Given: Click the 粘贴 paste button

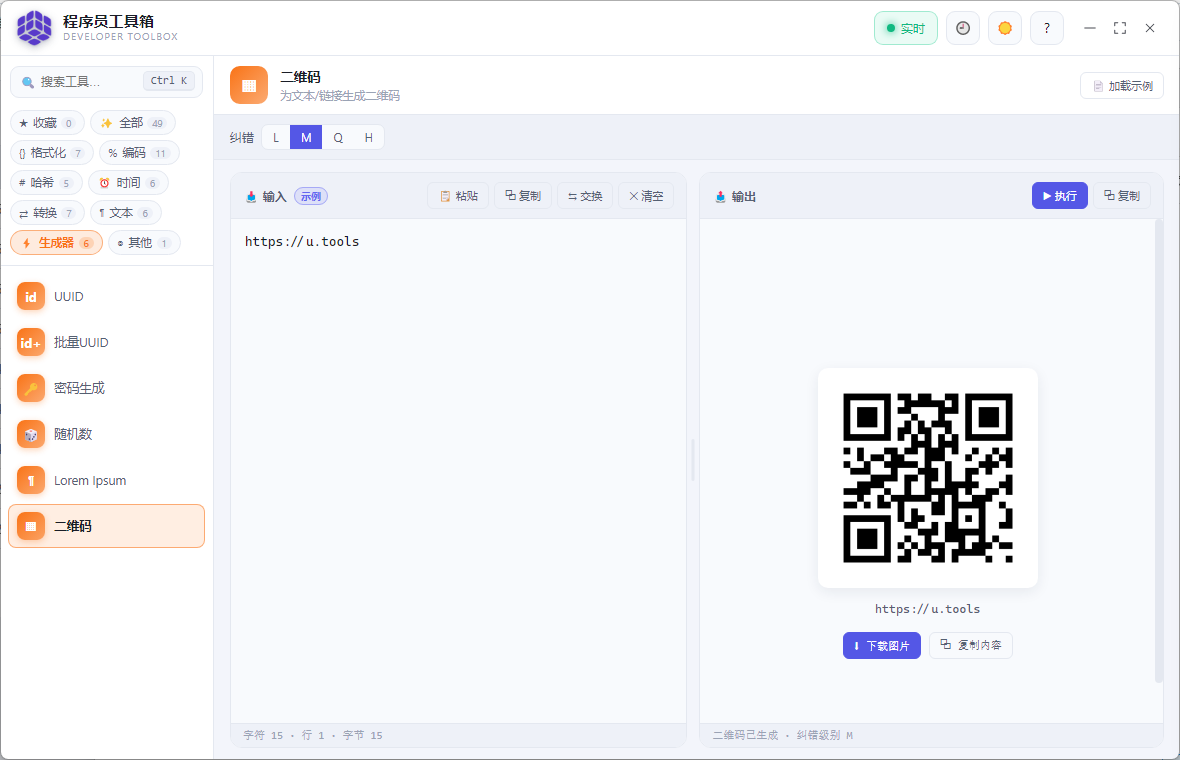Looking at the screenshot, I should (x=458, y=196).
